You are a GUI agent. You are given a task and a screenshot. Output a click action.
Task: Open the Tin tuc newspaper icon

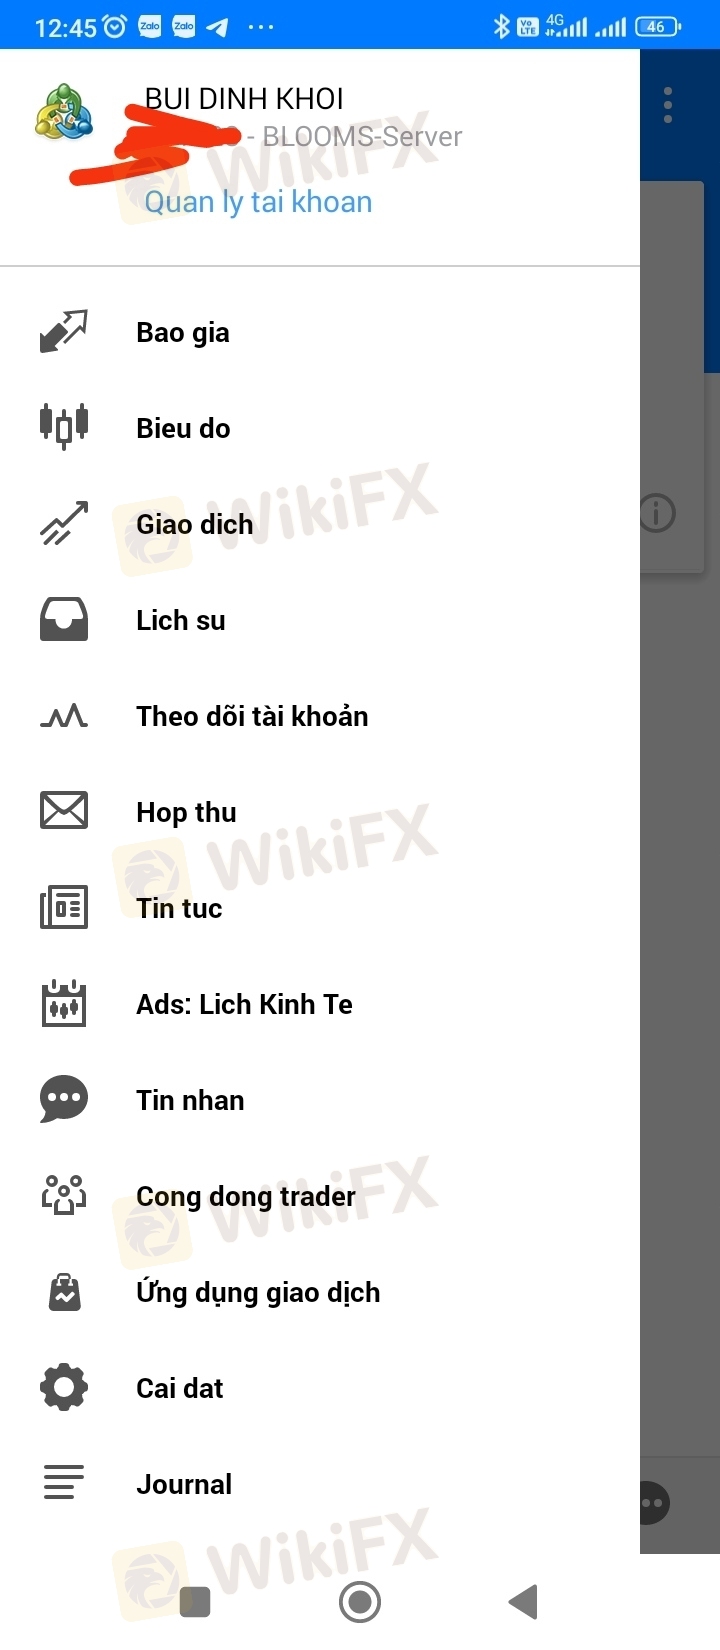[64, 907]
